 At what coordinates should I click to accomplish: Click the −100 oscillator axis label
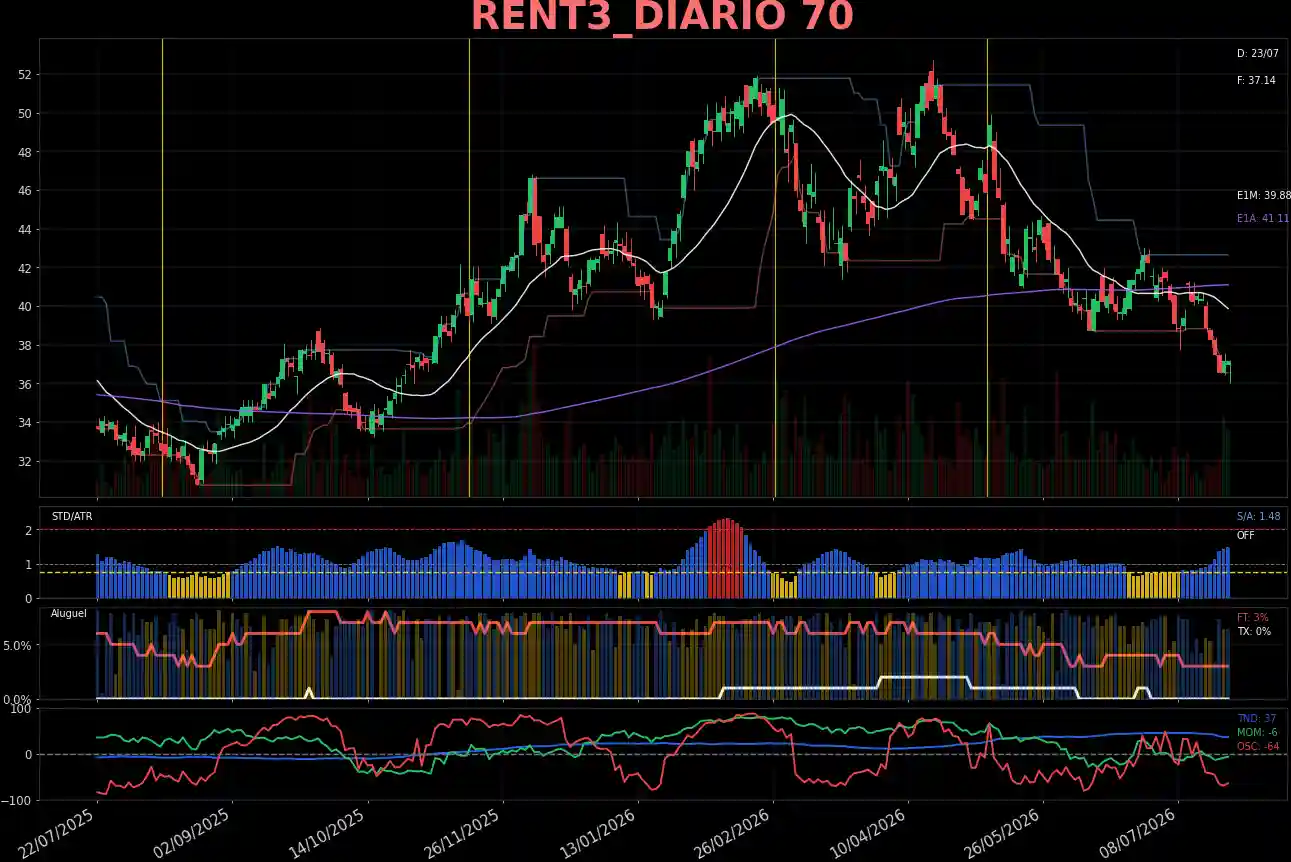click(18, 801)
